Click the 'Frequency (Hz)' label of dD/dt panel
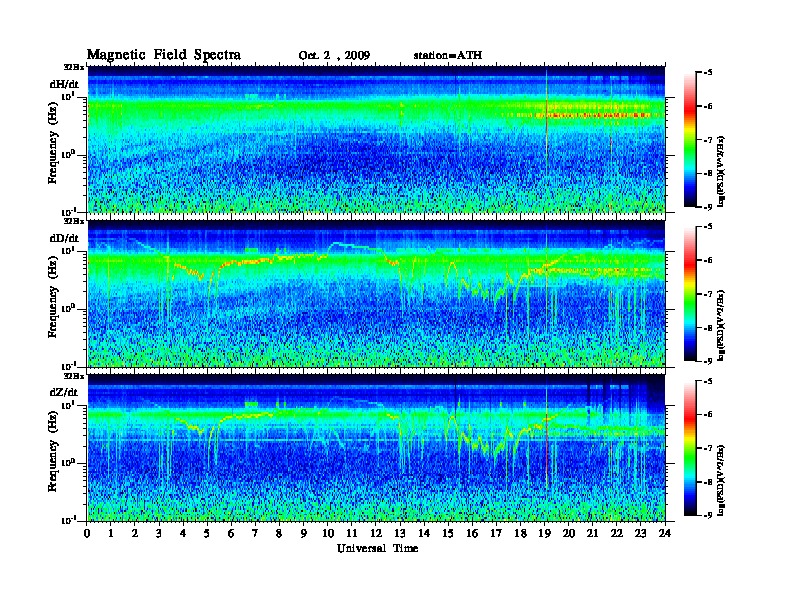The width and height of the screenshot is (792, 612). 53,297
